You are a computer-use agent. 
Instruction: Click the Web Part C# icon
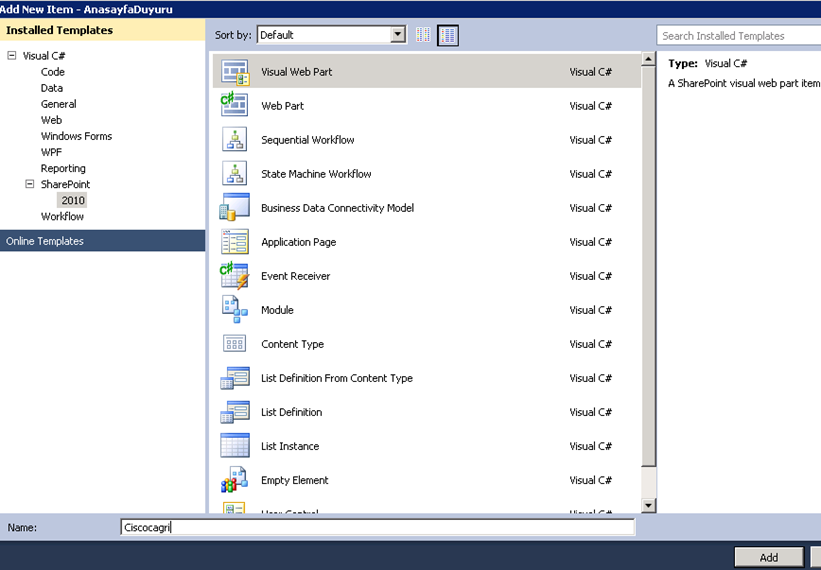point(234,106)
